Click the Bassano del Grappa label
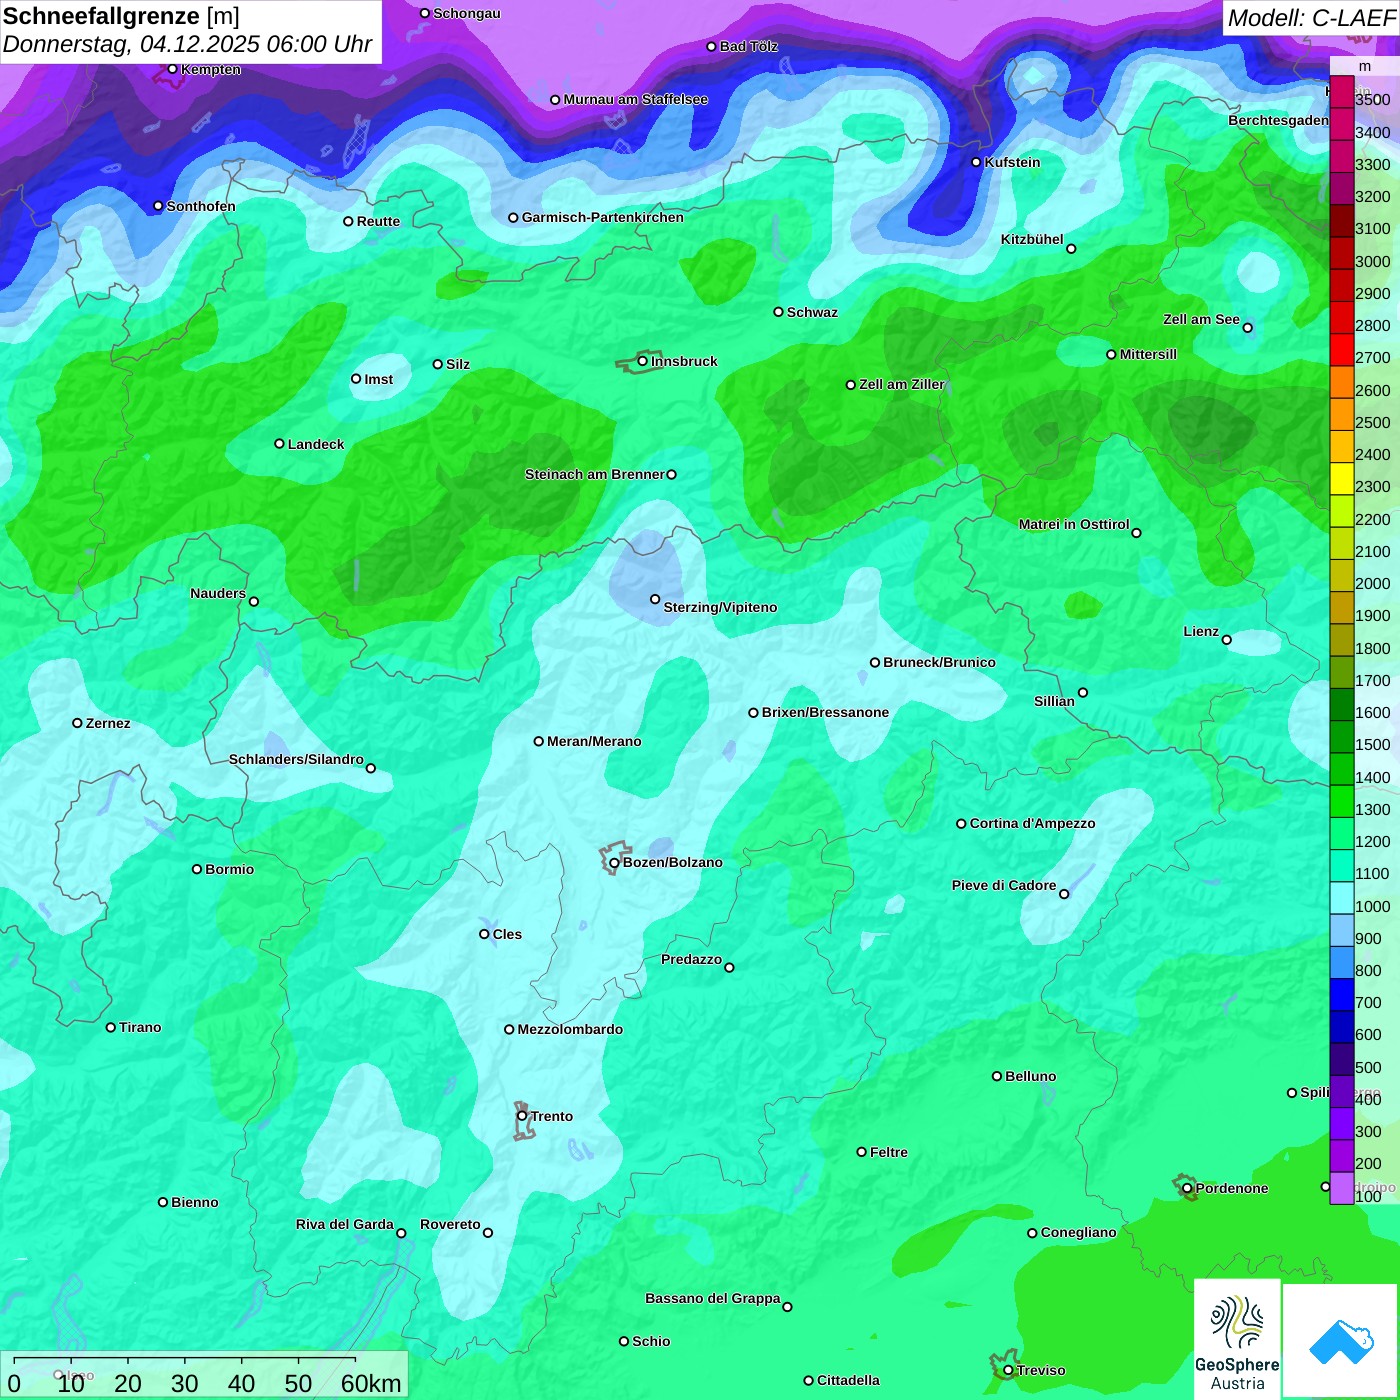Screen dimensions: 1400x1400 click(713, 1298)
